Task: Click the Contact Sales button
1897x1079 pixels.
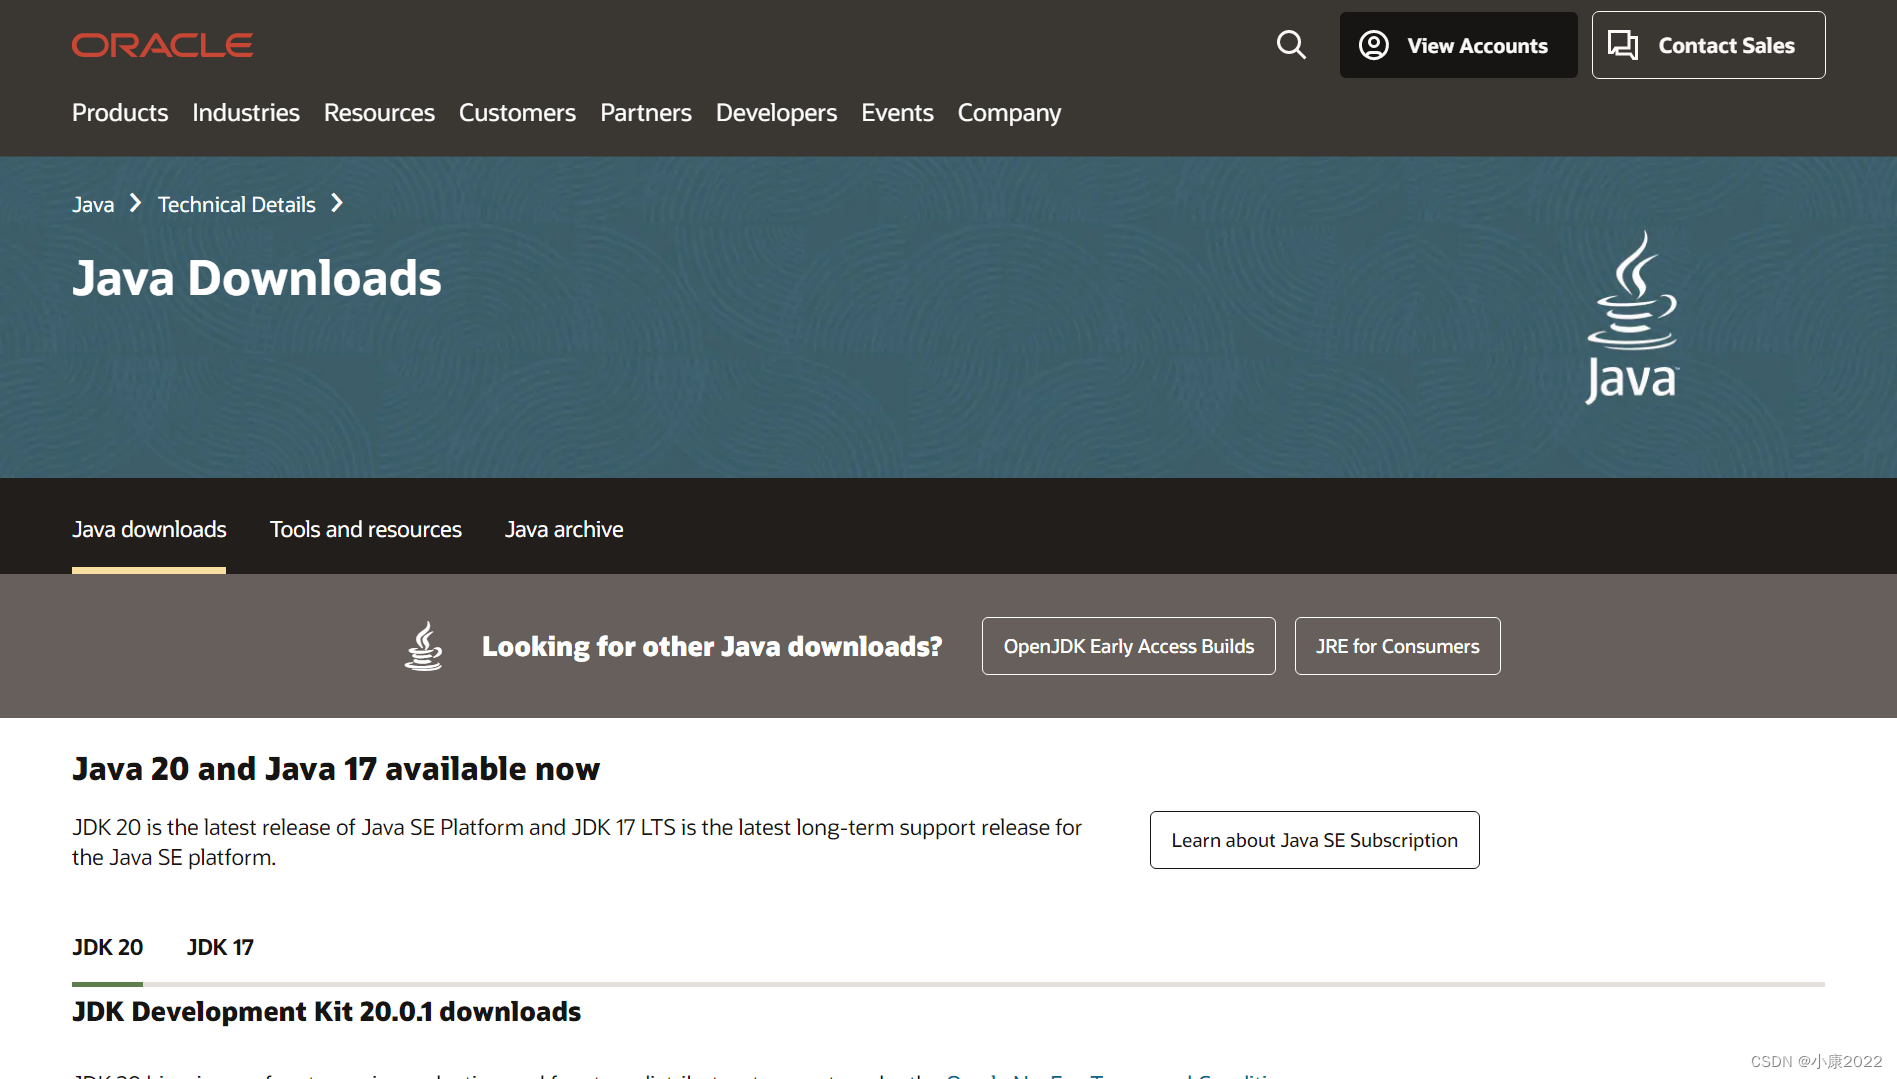Action: 1708,45
